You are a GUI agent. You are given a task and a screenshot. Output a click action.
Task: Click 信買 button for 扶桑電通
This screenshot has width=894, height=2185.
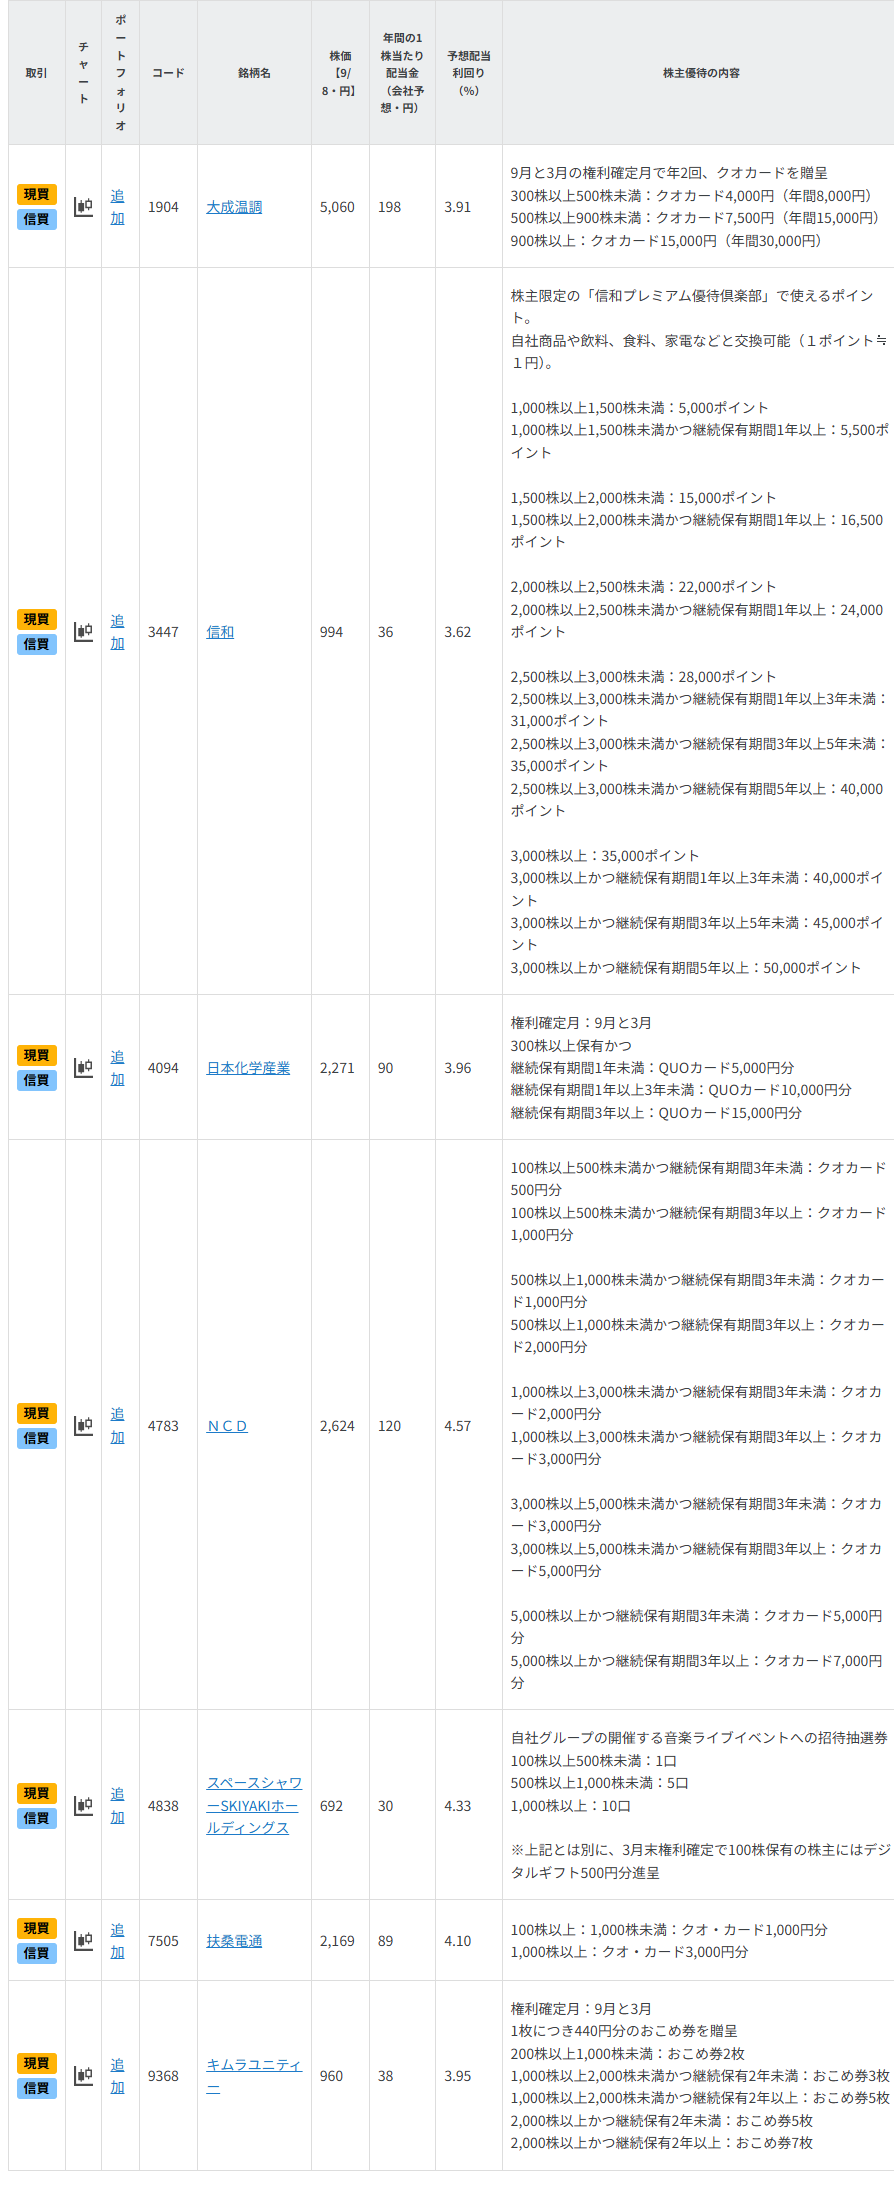click(x=37, y=1953)
